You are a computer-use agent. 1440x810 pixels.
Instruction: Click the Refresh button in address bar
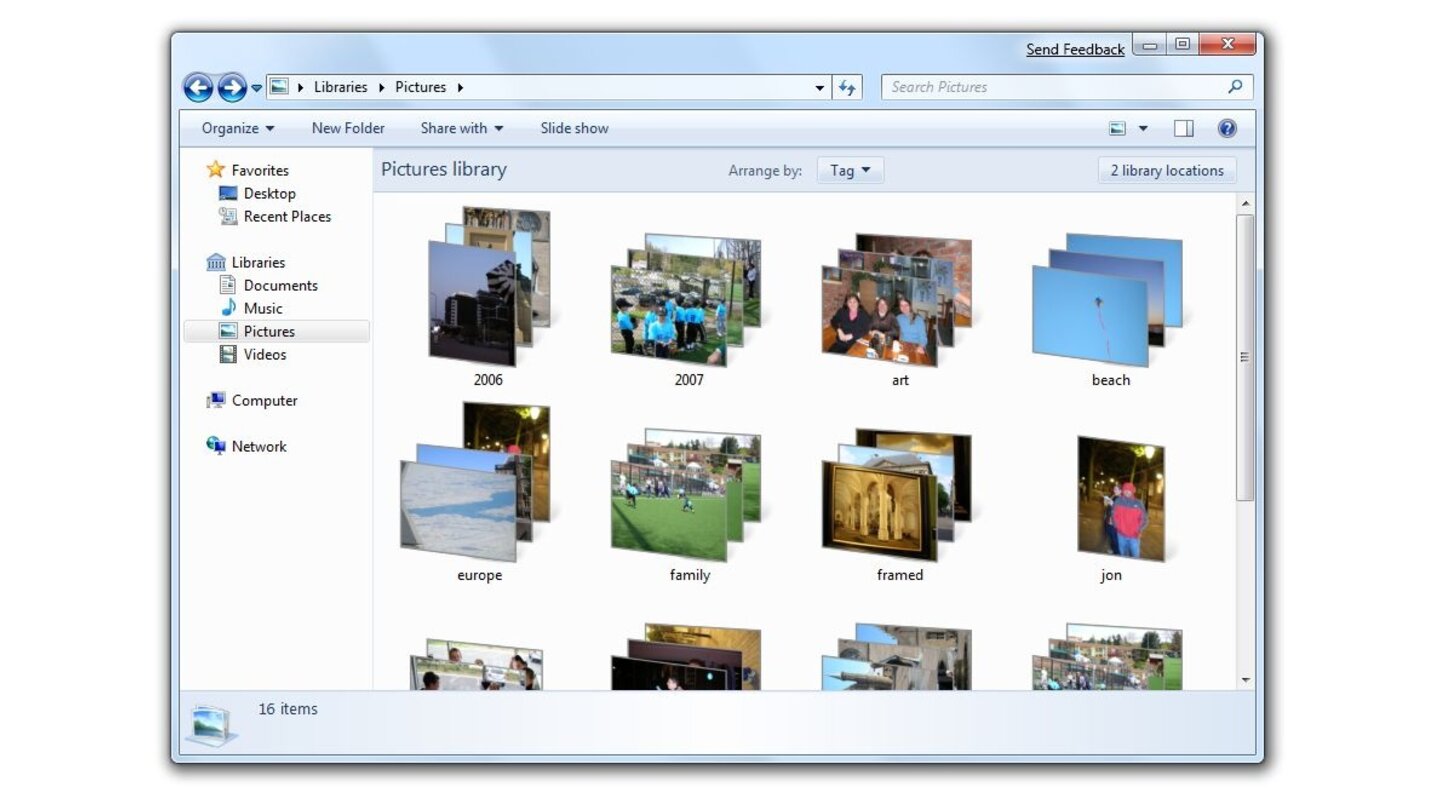(847, 88)
